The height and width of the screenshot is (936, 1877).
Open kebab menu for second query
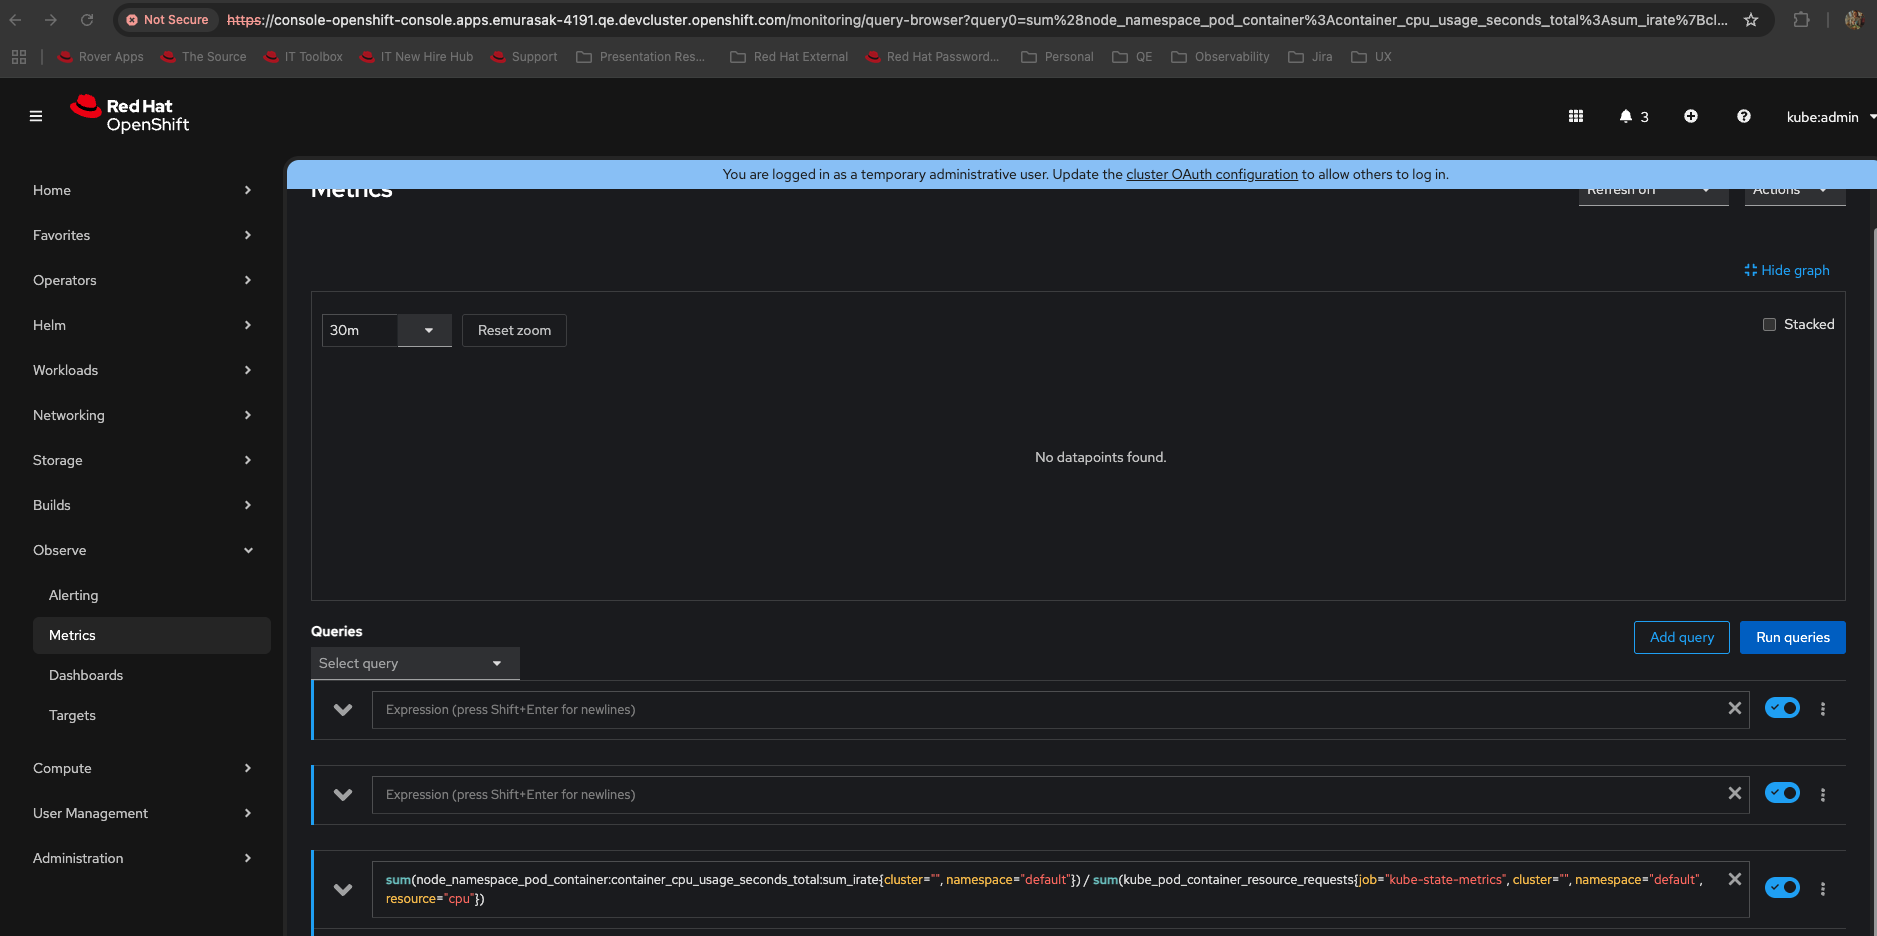click(x=1823, y=794)
